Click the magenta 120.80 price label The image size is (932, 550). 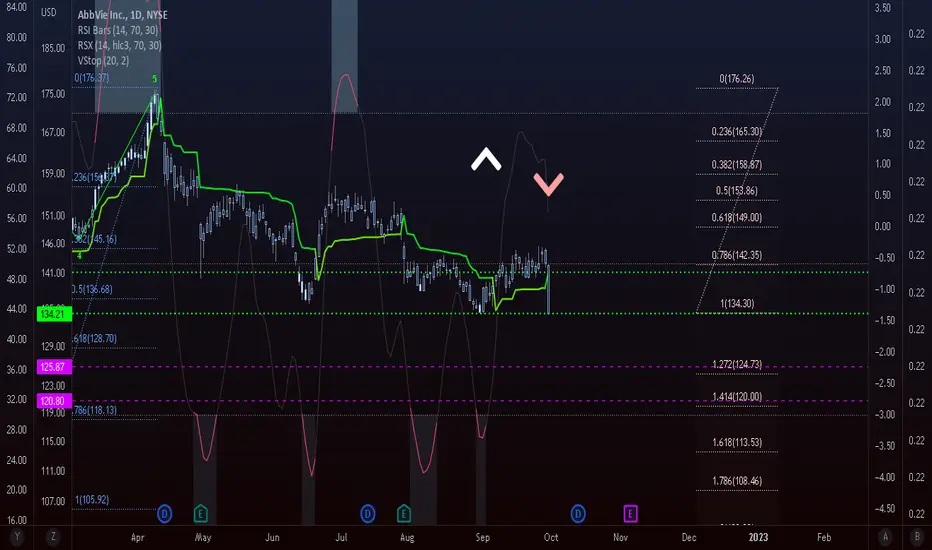pyautogui.click(x=54, y=401)
